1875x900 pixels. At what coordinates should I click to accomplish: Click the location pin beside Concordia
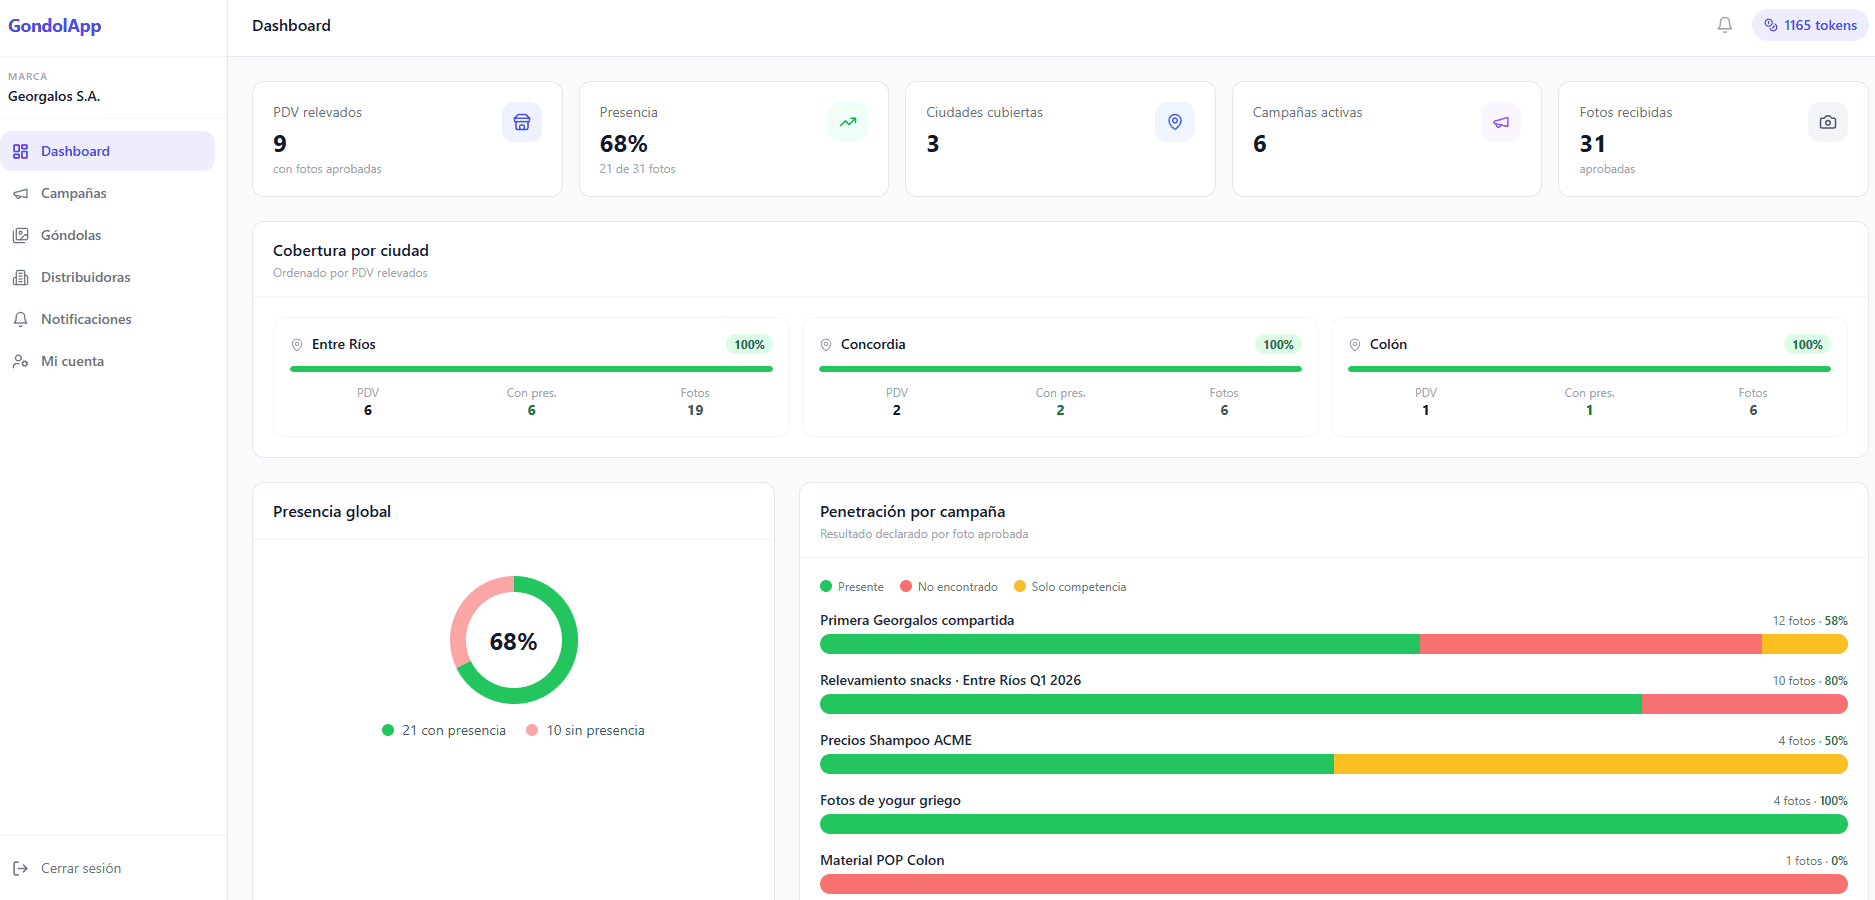826,344
